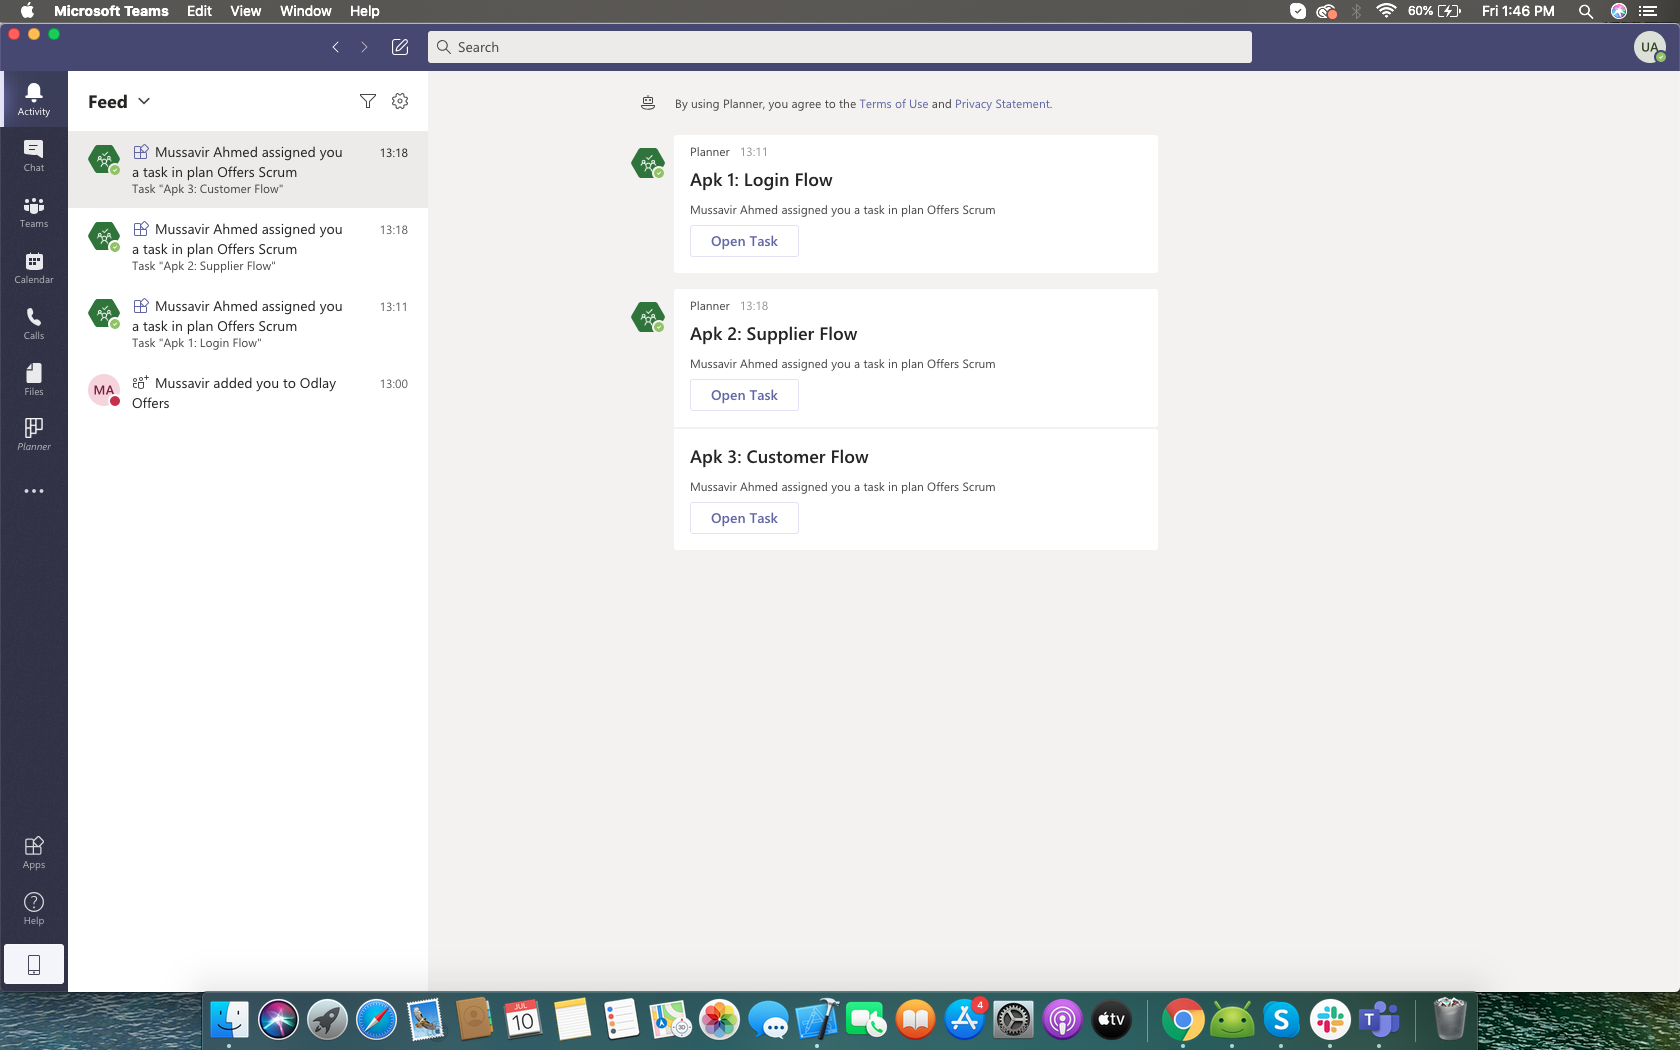Open the Files section in sidebar
This screenshot has width=1680, height=1050.
tap(33, 379)
